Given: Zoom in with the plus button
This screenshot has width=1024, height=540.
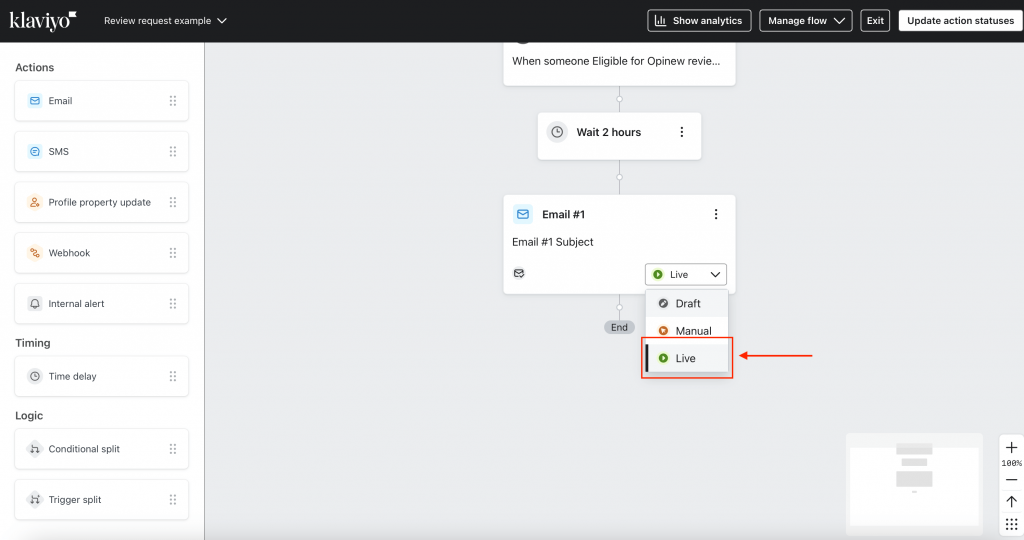Looking at the screenshot, I should [1011, 447].
